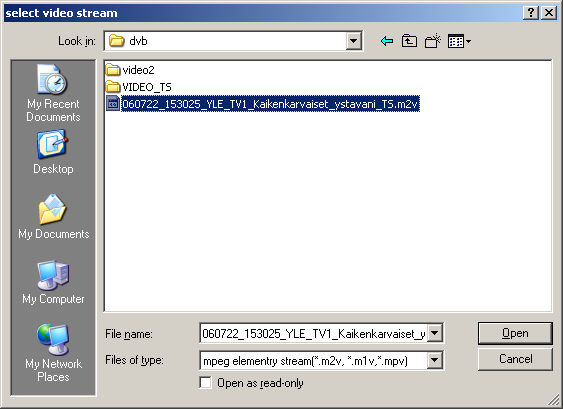
Task: Click the Up One Level folder icon
Action: coord(409,41)
